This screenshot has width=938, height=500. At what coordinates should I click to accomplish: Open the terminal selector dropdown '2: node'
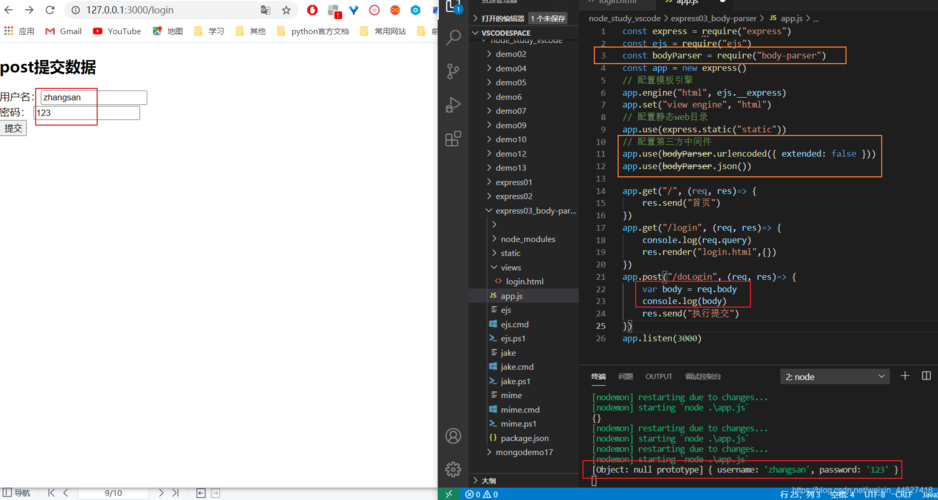tap(835, 377)
